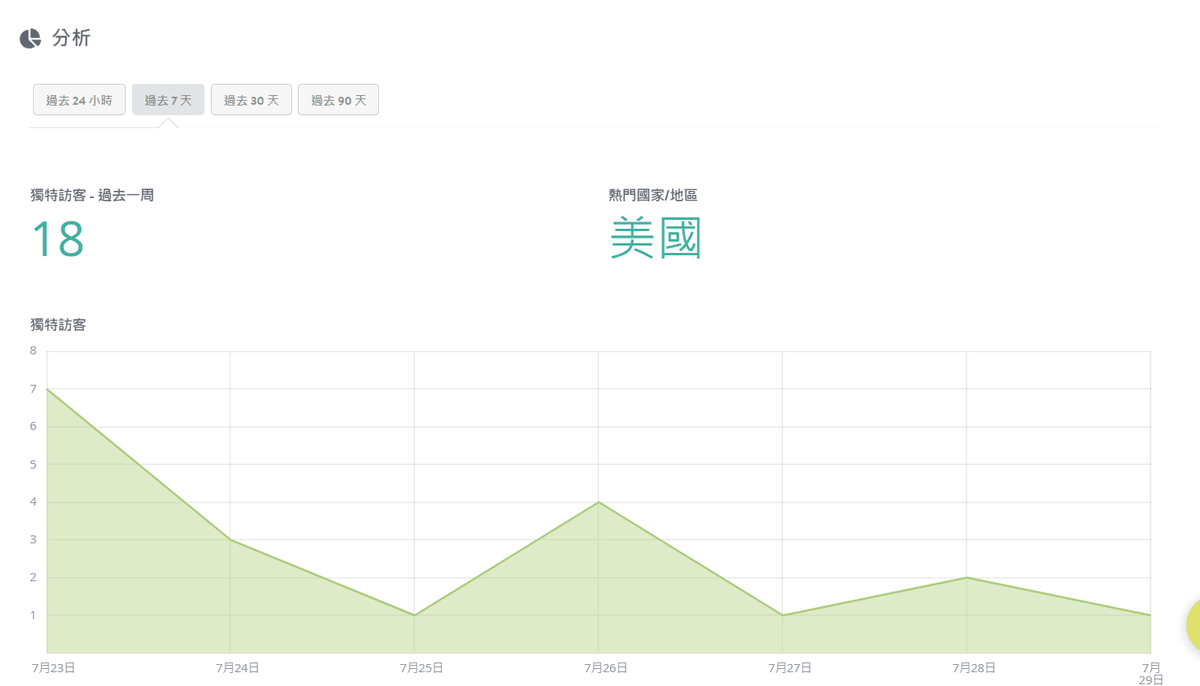Viewport: 1200px width, 686px height.
Task: Click the 7月29日 data point on chart
Action: (x=1150, y=615)
